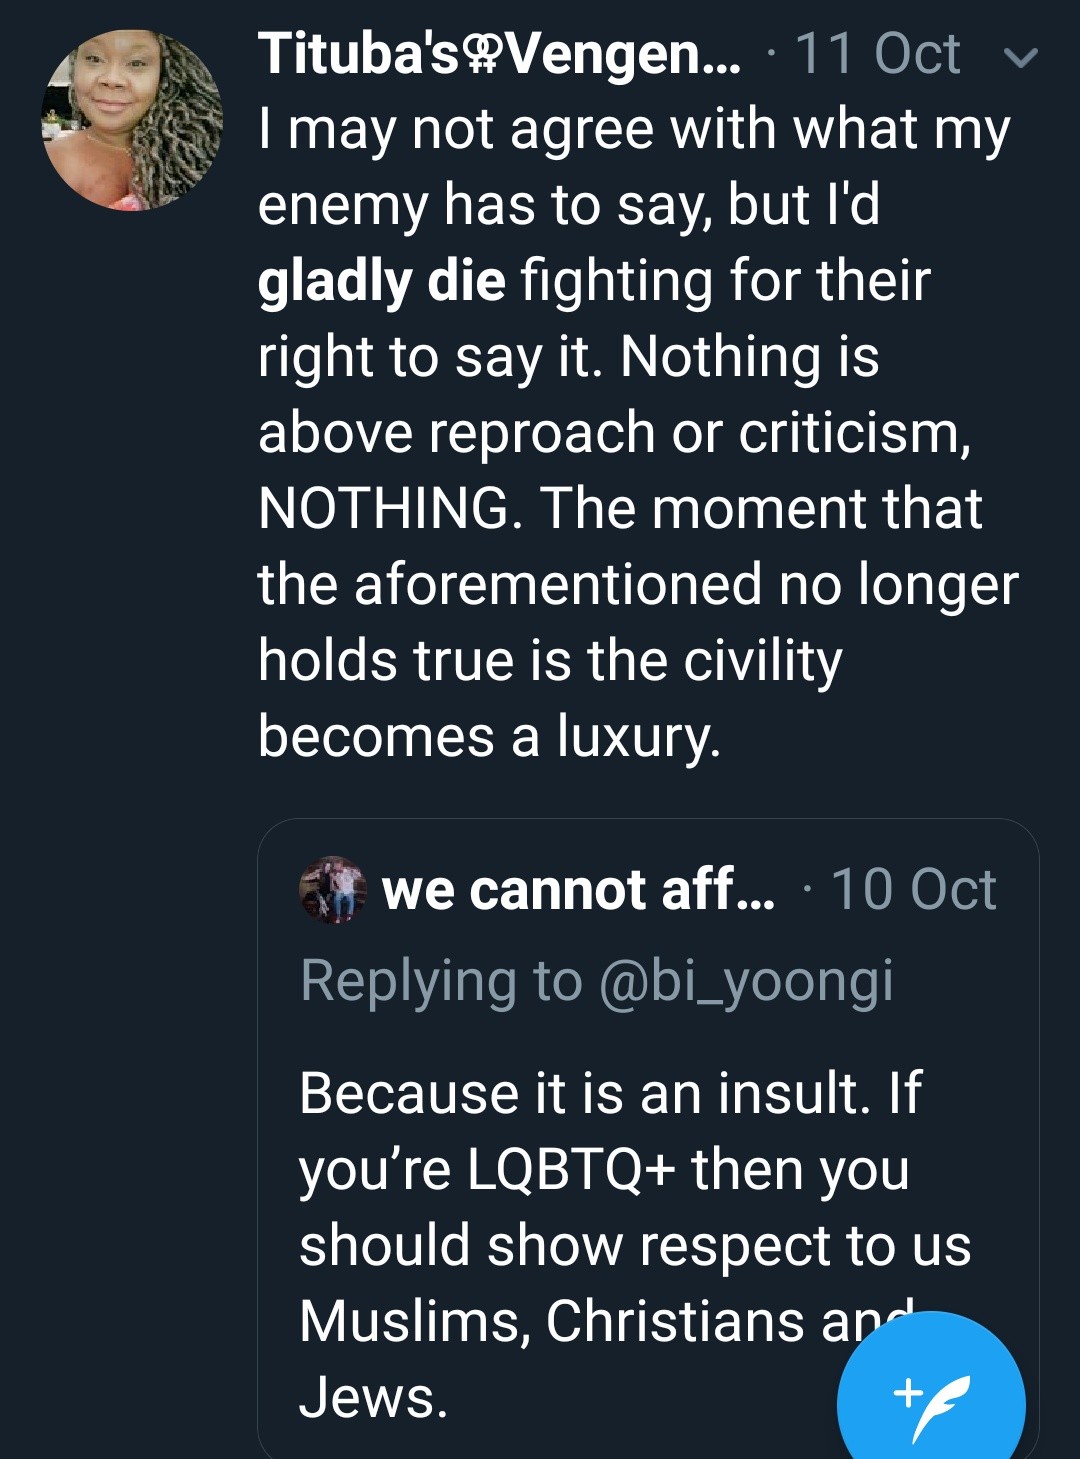Viewport: 1080px width, 1459px height.
Task: Click the 11 Oct timestamp
Action: coord(877,55)
